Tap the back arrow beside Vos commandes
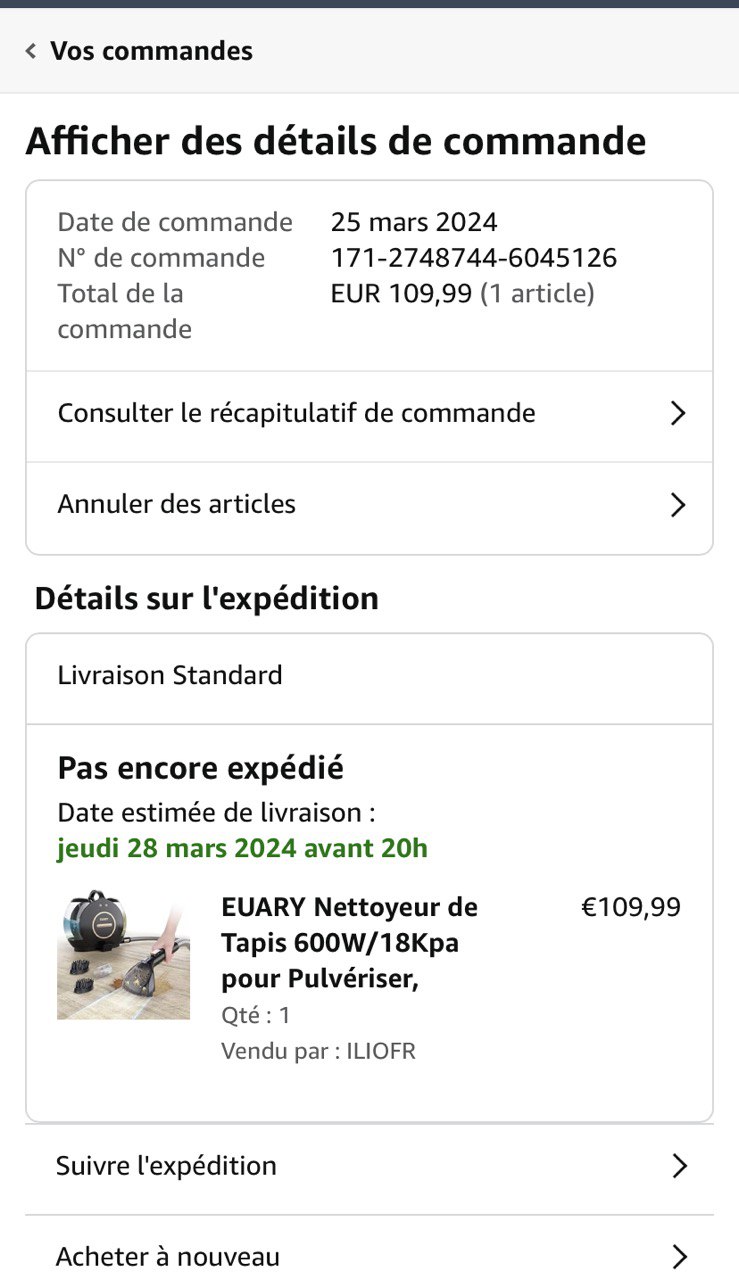The height and width of the screenshot is (1280, 739). coord(31,51)
